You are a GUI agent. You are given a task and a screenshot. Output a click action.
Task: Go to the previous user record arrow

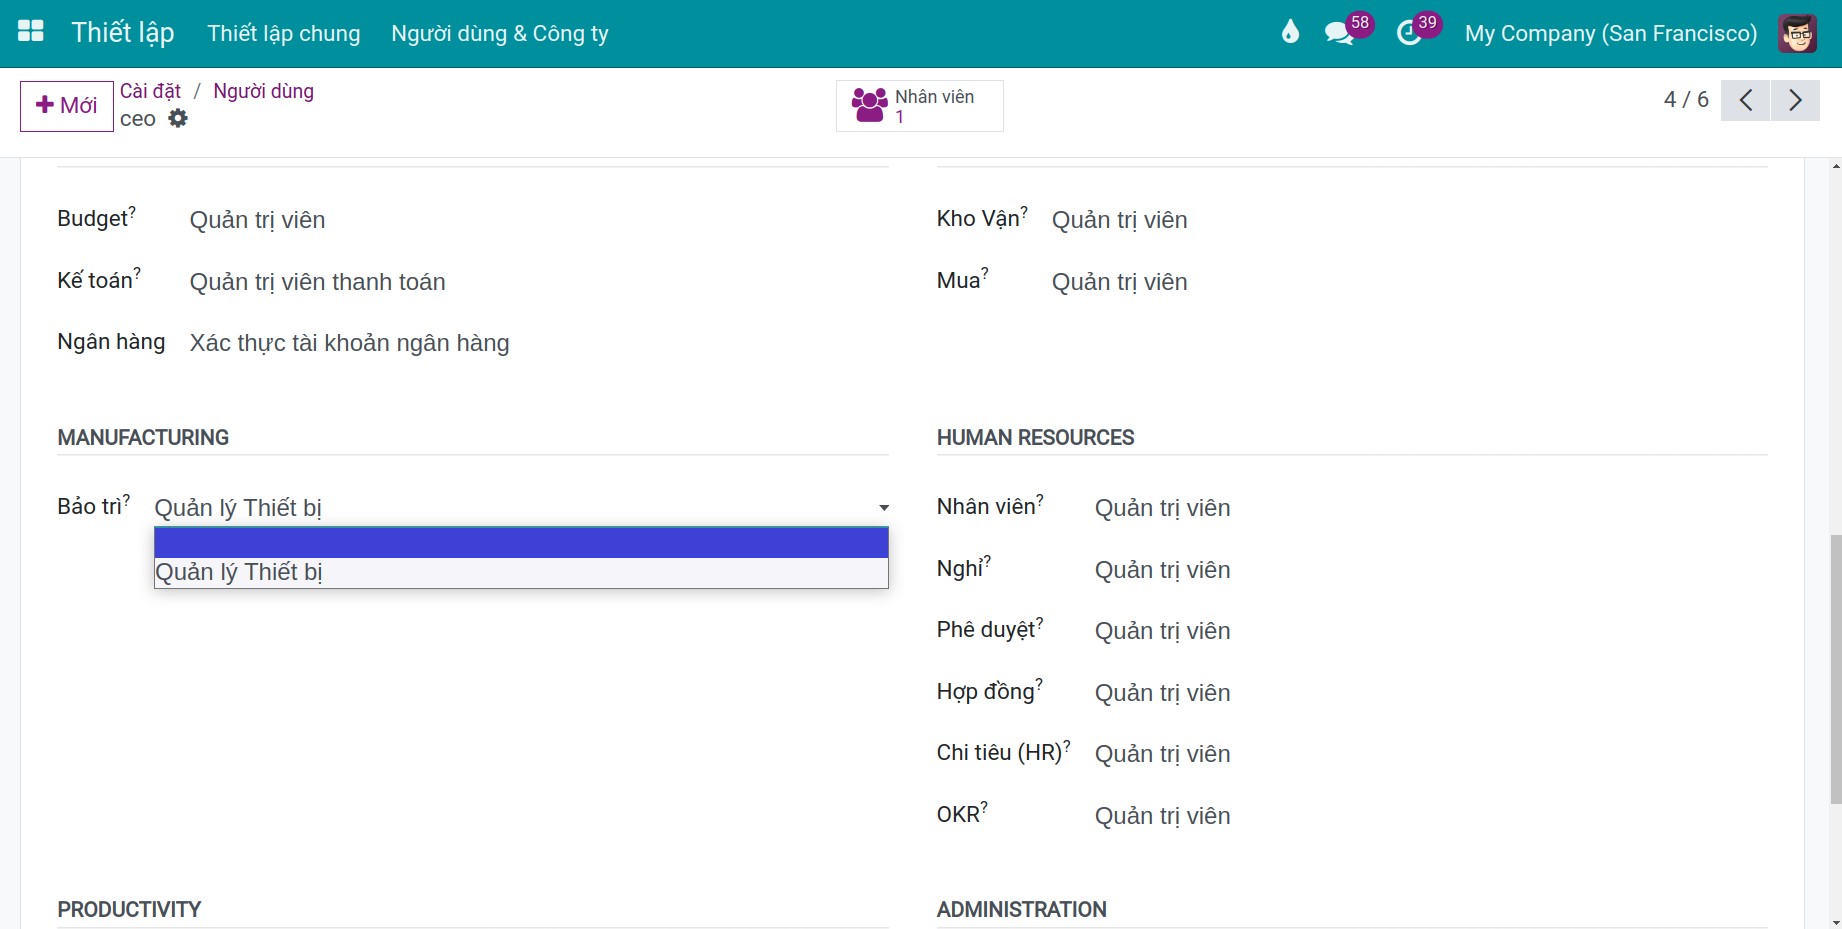point(1746,100)
